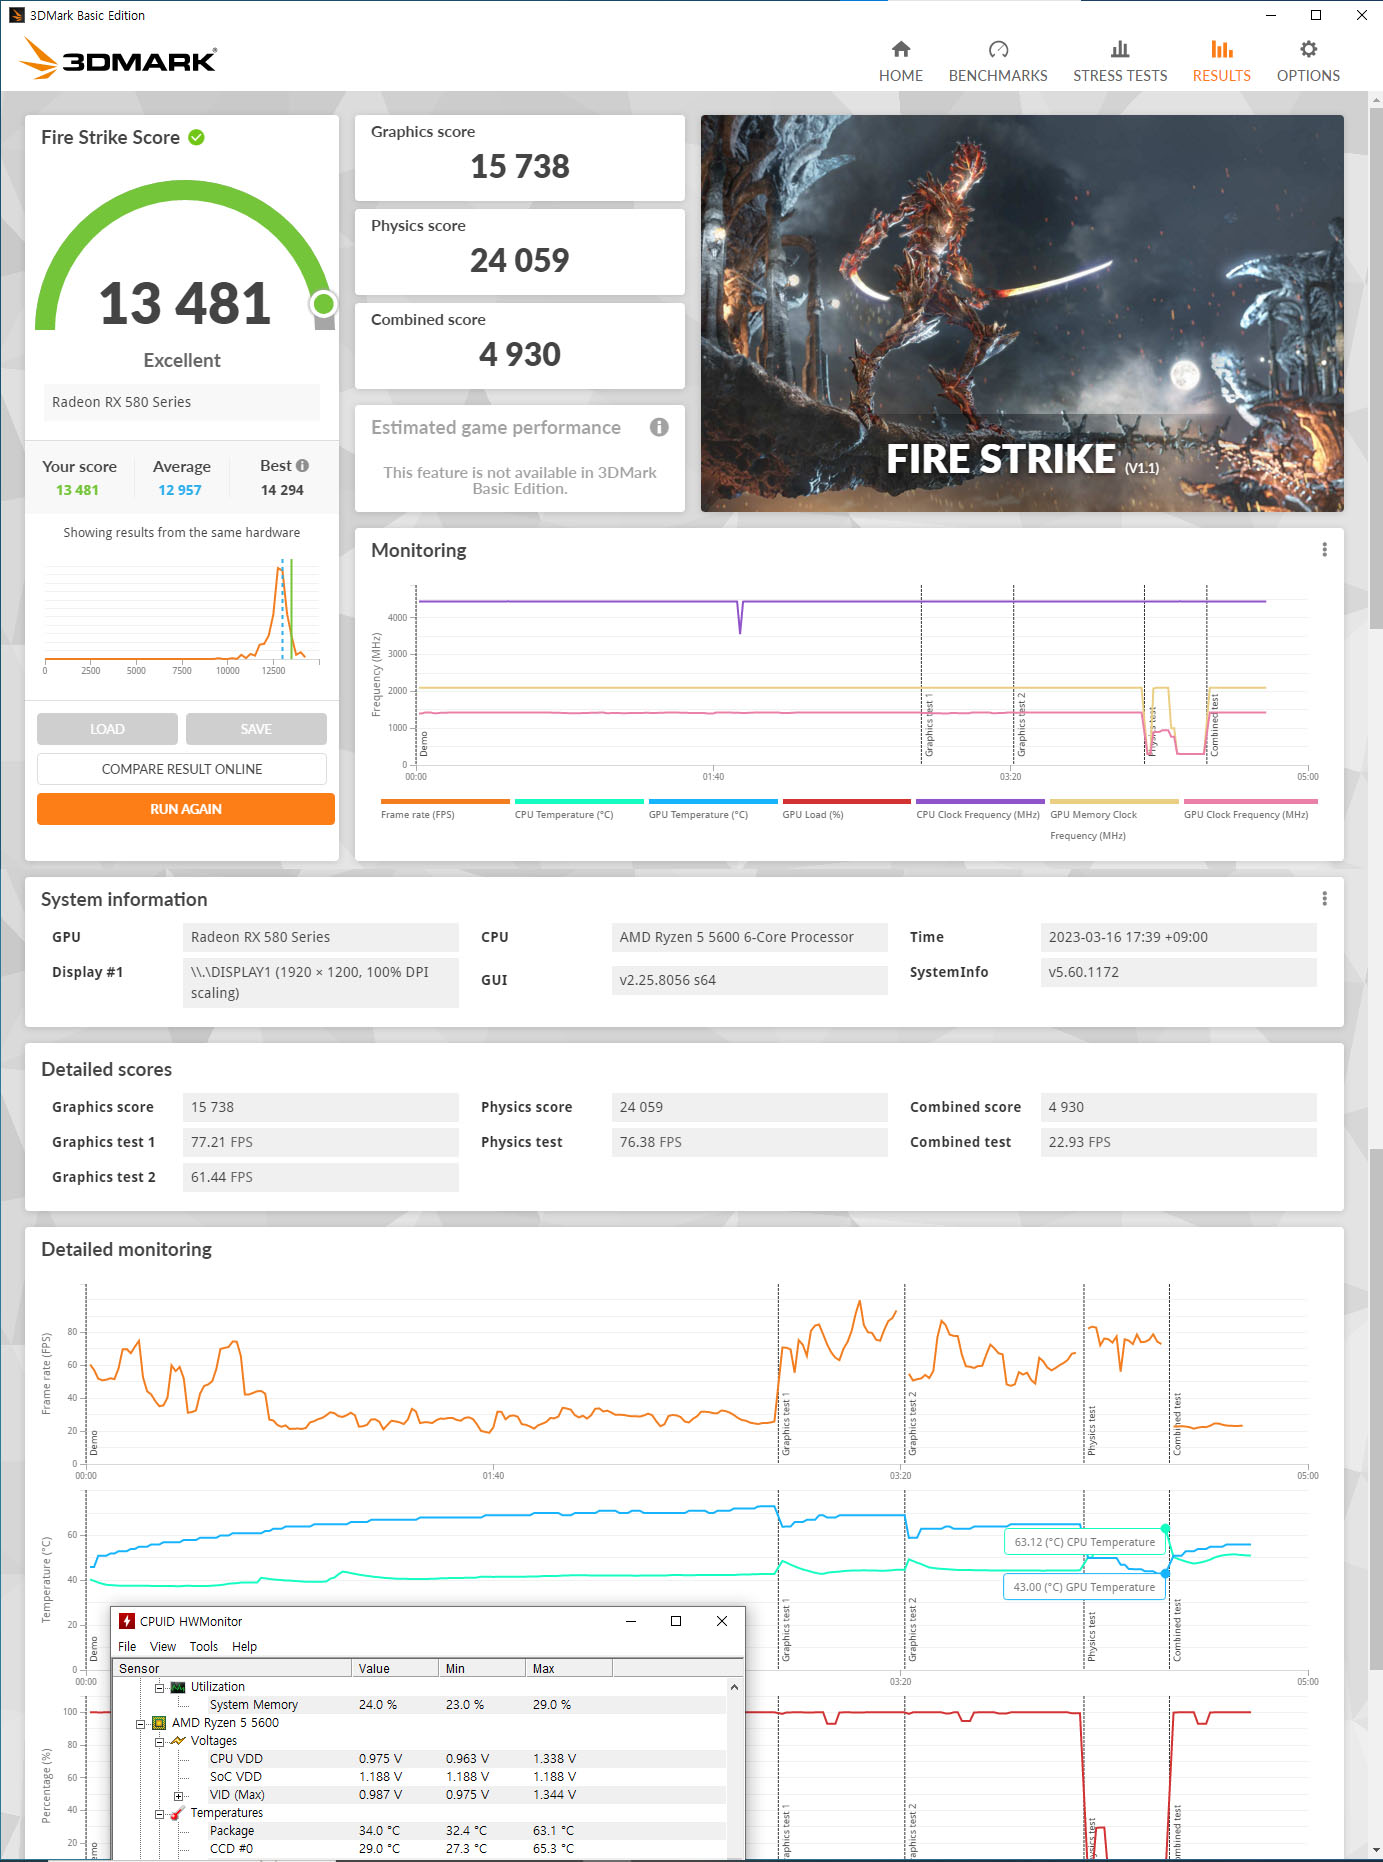Collapse the AMD Ryzen 5 5600 node
Viewport: 1383px width, 1862px height.
click(140, 1723)
